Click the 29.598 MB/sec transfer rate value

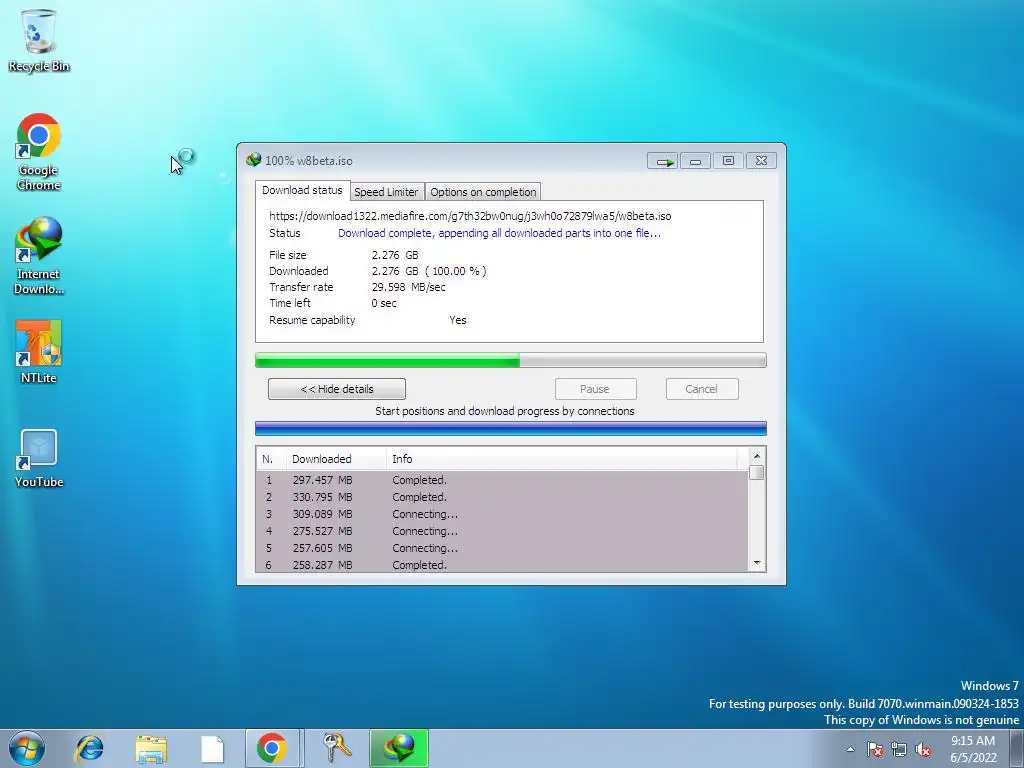coord(408,287)
